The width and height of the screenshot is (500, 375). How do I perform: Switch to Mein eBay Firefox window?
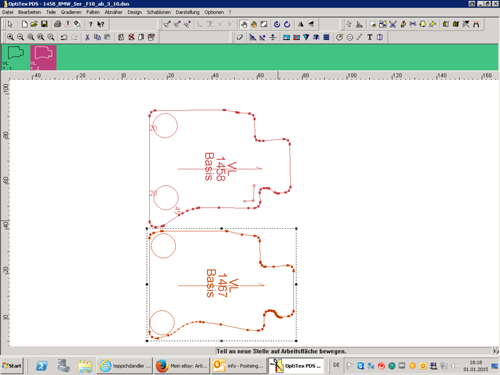[182, 366]
